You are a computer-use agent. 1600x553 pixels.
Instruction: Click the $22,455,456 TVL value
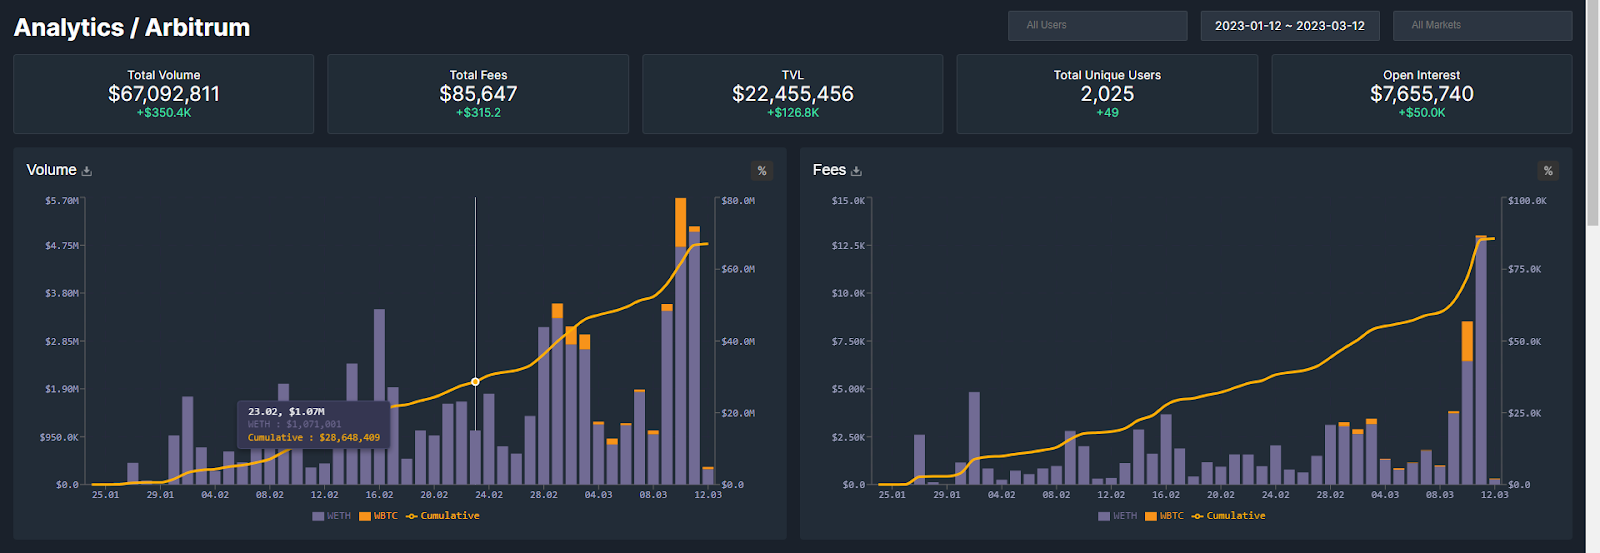tap(793, 94)
